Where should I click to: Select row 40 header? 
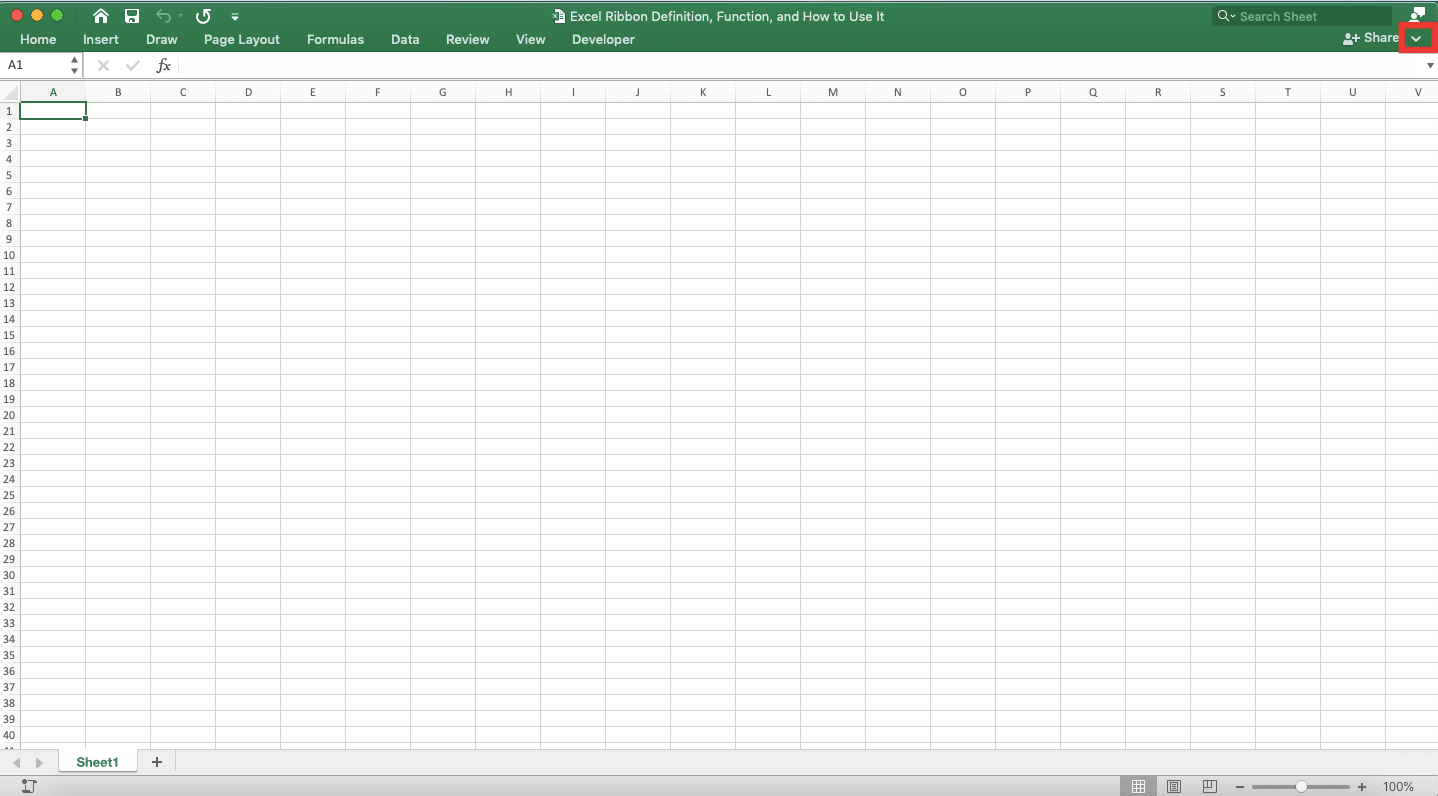pyautogui.click(x=10, y=735)
